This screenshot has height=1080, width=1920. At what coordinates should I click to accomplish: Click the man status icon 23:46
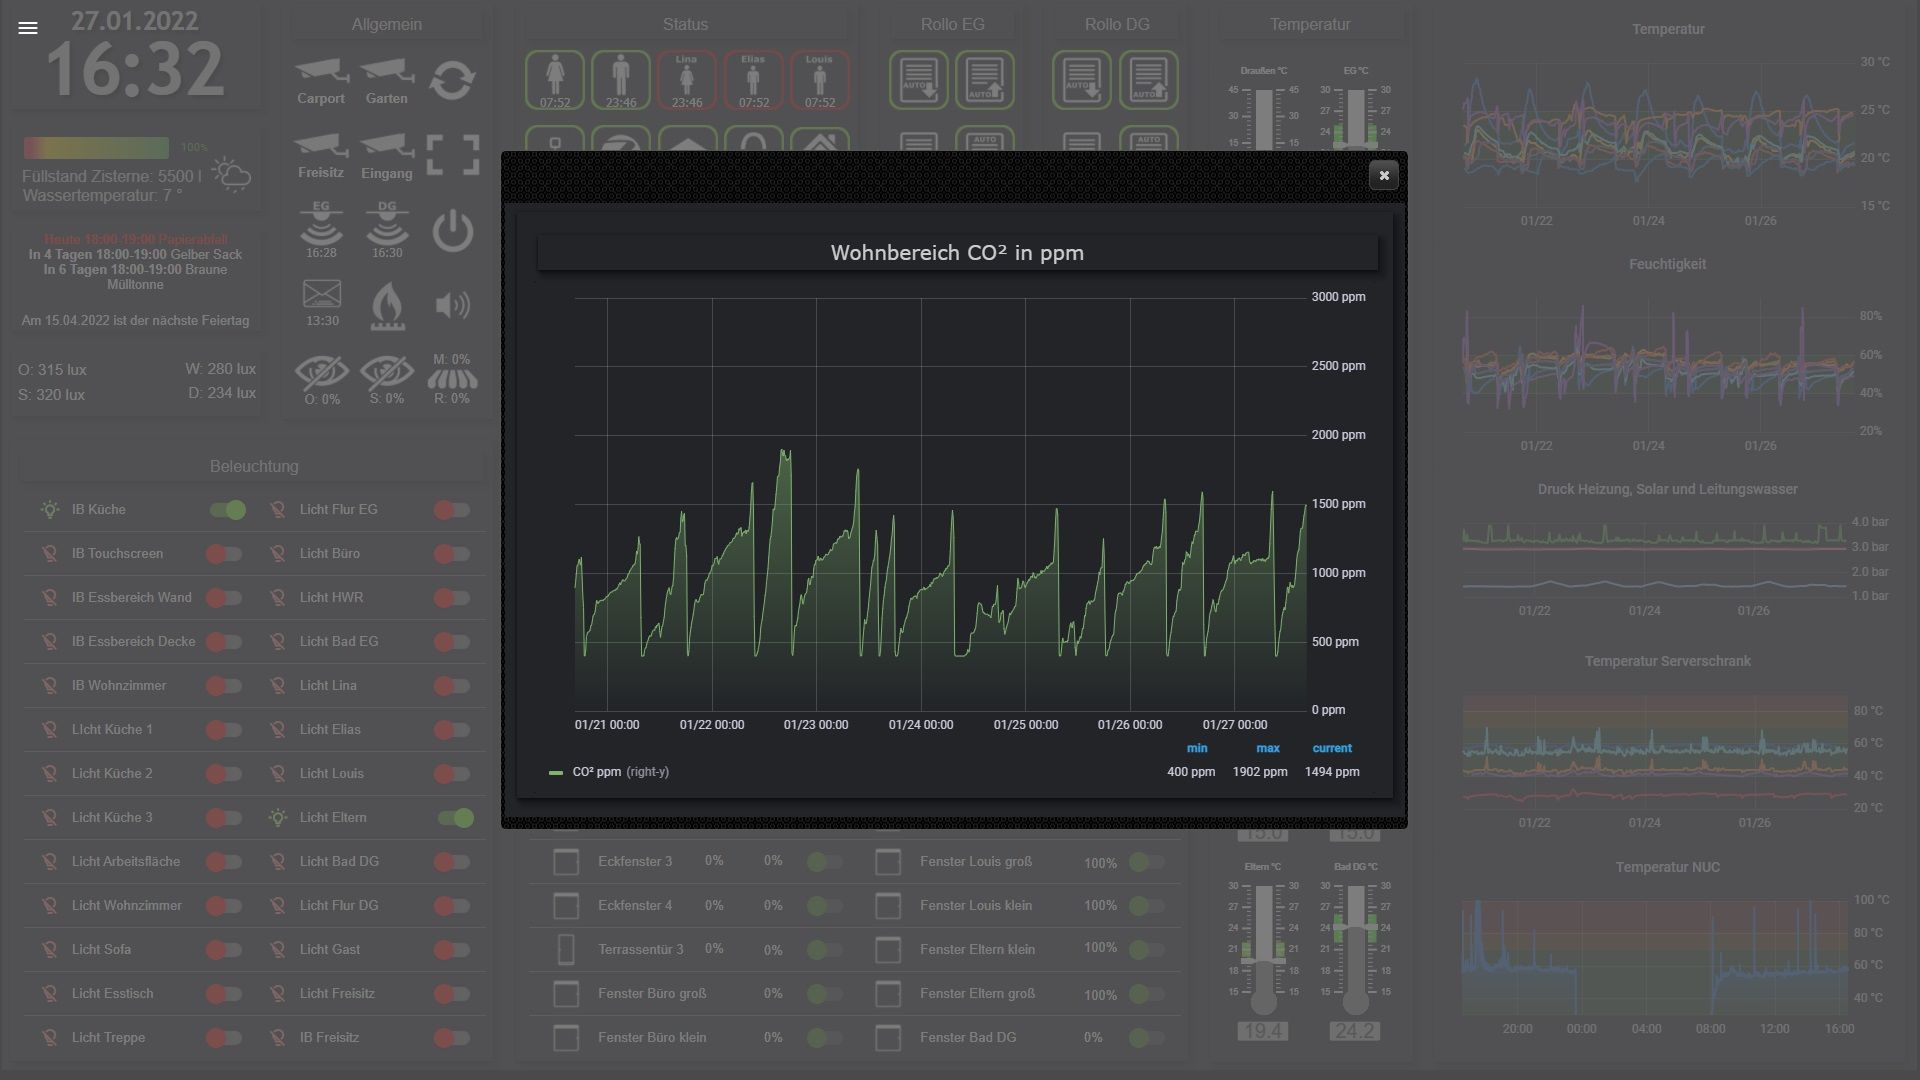click(x=621, y=80)
